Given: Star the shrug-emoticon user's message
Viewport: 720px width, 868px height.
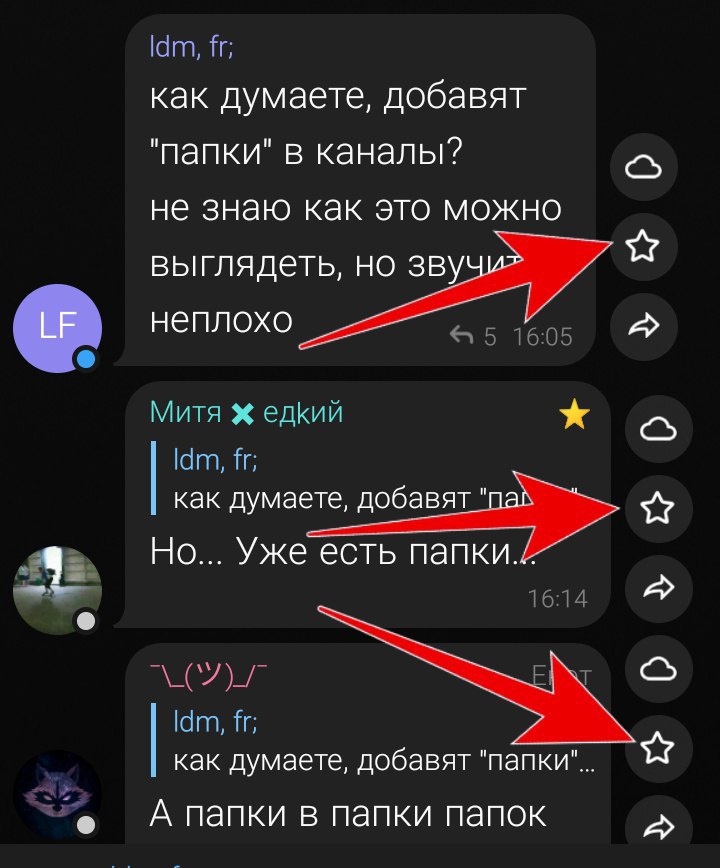Looking at the screenshot, I should [658, 748].
